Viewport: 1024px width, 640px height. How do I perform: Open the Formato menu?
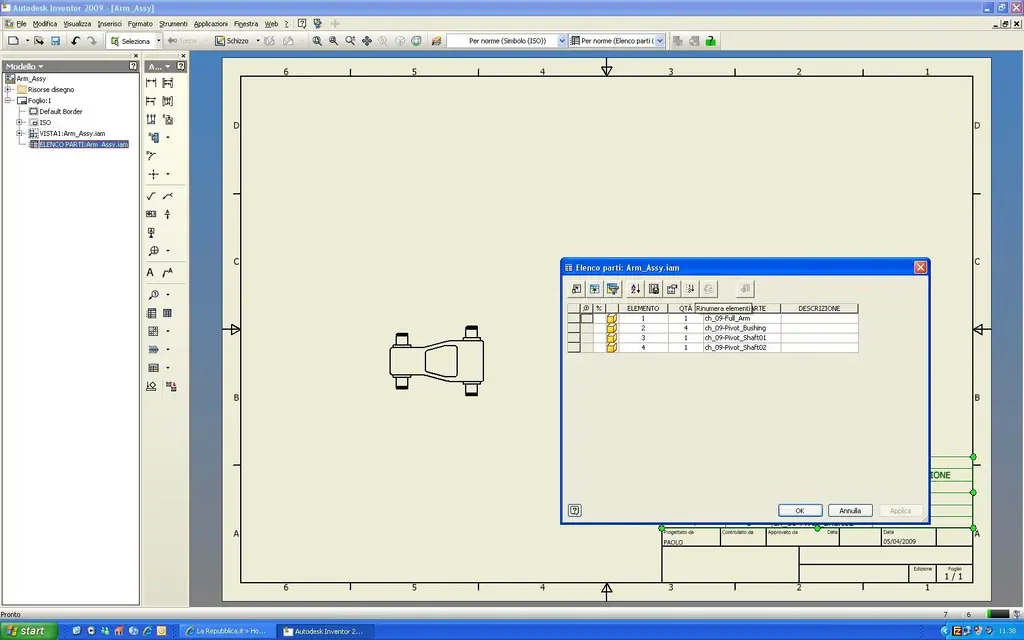click(140, 24)
